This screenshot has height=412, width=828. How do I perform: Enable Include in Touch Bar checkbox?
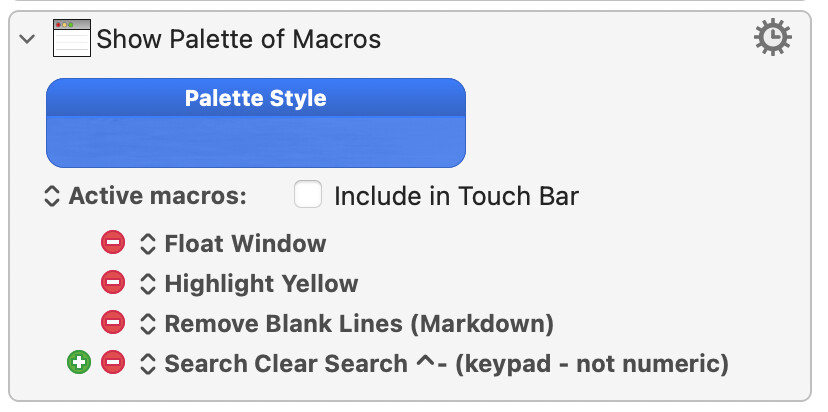pyautogui.click(x=308, y=195)
